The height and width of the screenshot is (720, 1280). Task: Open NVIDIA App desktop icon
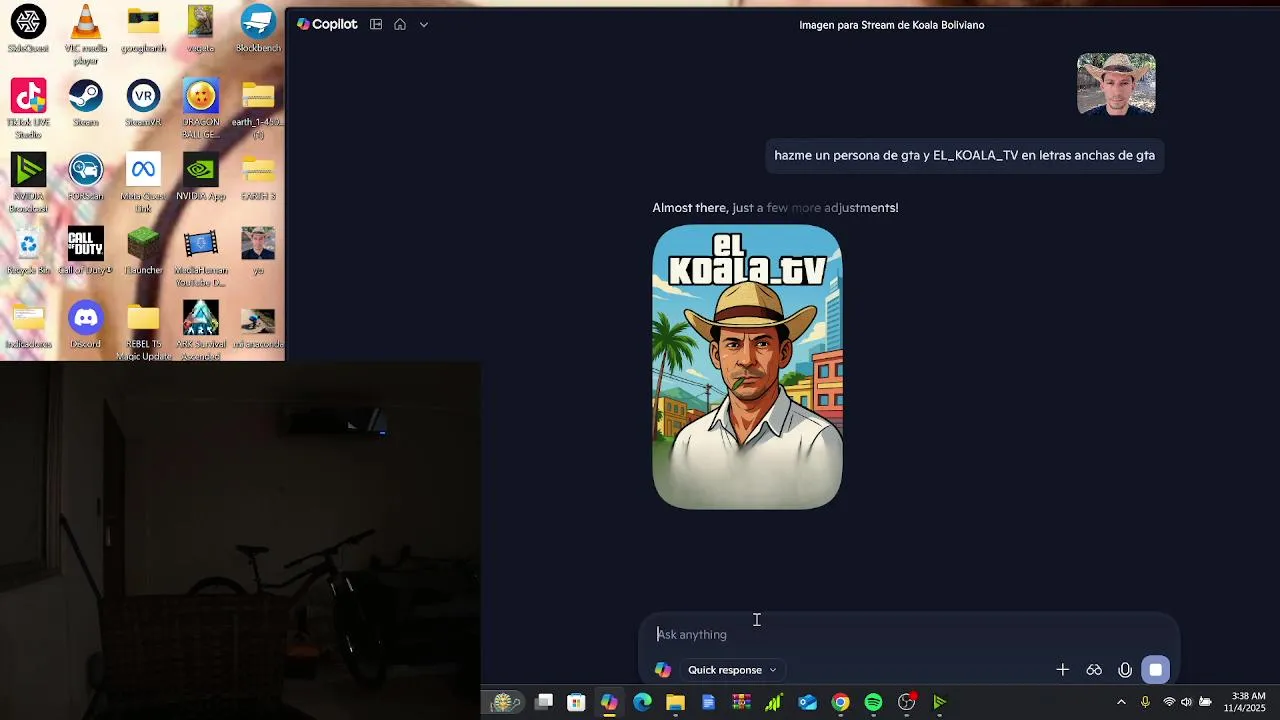point(201,178)
